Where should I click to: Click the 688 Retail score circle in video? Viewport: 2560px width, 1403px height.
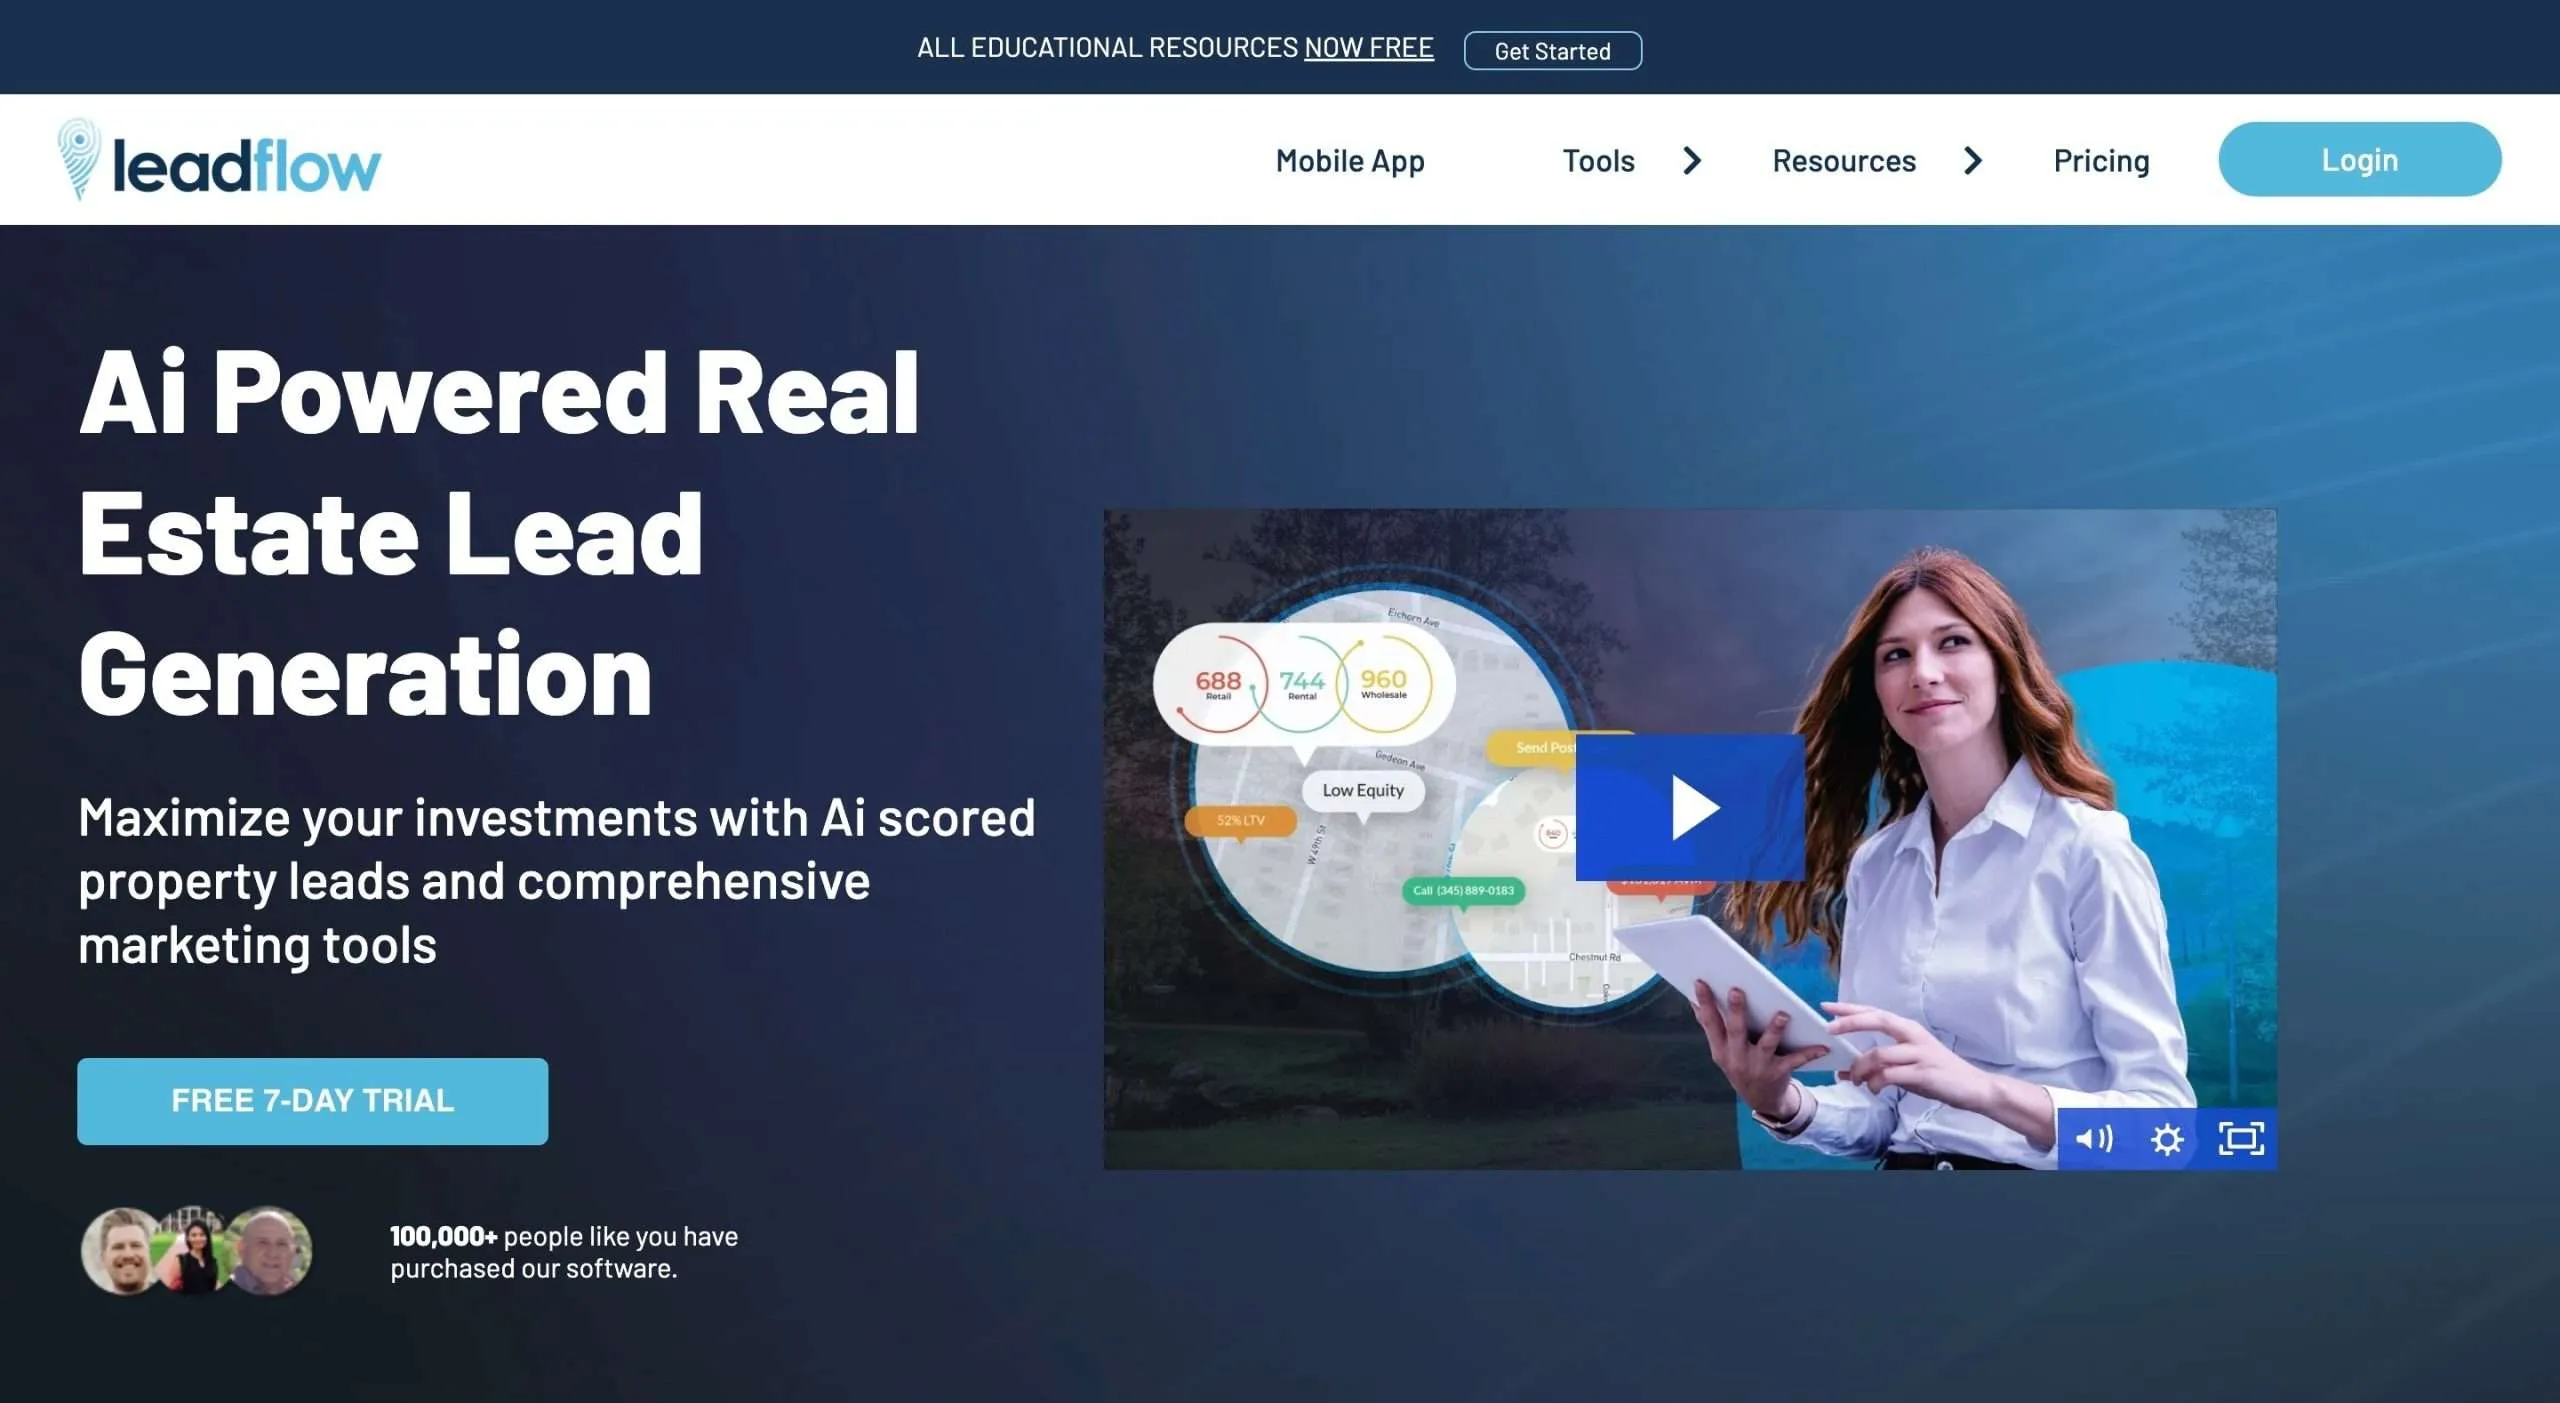(1217, 685)
